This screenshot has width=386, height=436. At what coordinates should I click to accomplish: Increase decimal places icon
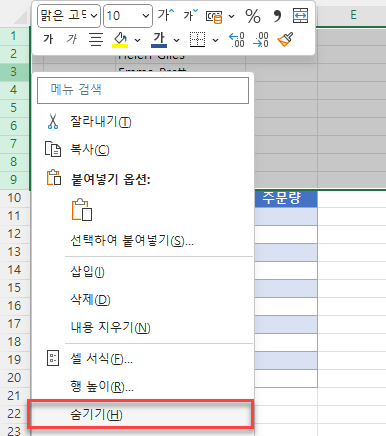click(x=237, y=40)
